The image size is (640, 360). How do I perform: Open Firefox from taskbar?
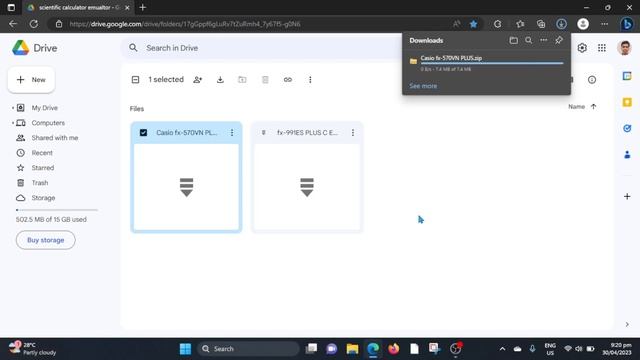click(393, 349)
